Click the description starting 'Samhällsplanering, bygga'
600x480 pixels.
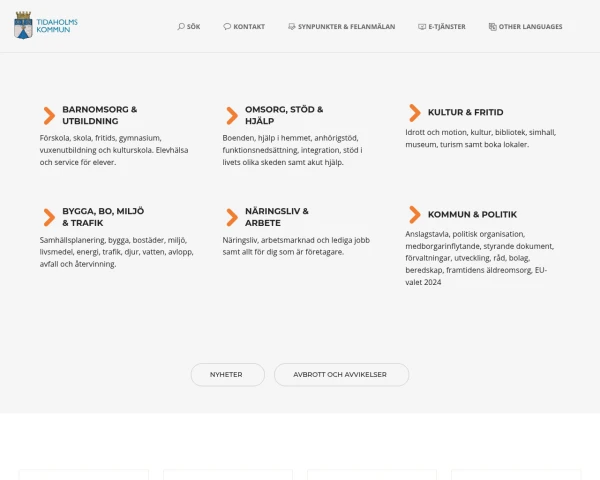click(x=116, y=252)
